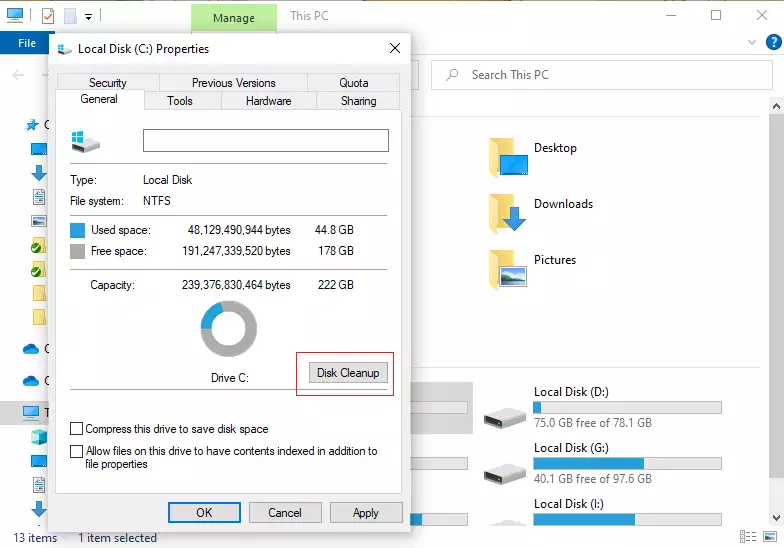Image resolution: width=784 pixels, height=548 pixels.
Task: Click Local Disk (D:) usage bar
Action: [628, 408]
